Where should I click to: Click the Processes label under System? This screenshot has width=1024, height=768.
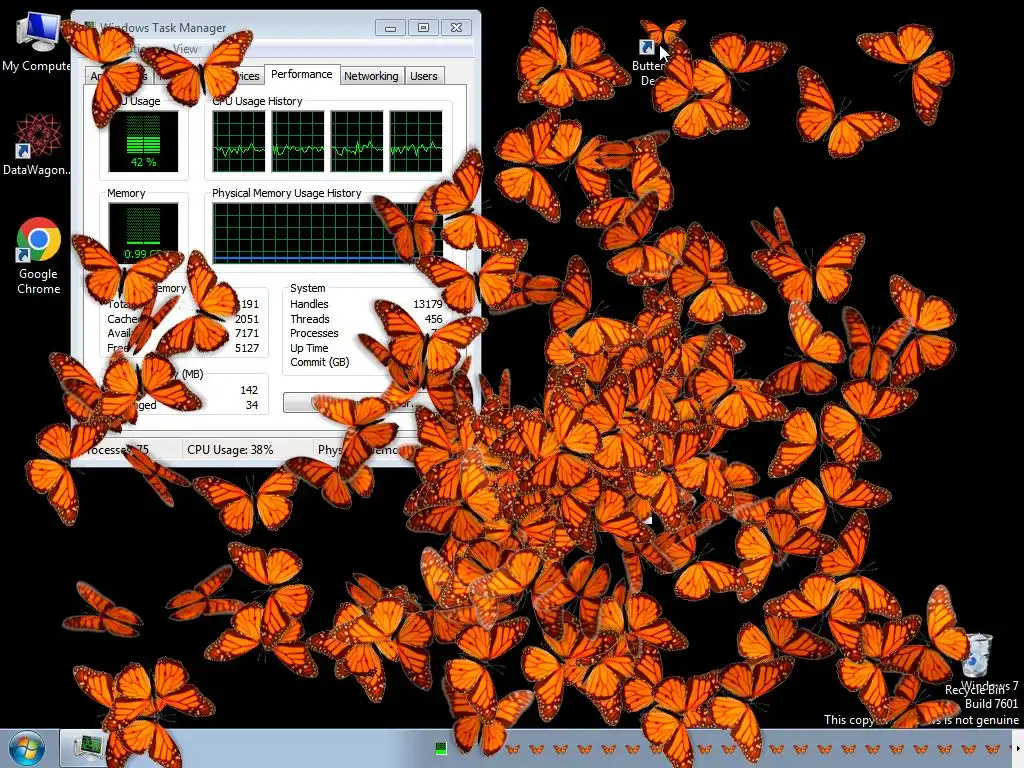[x=314, y=333]
